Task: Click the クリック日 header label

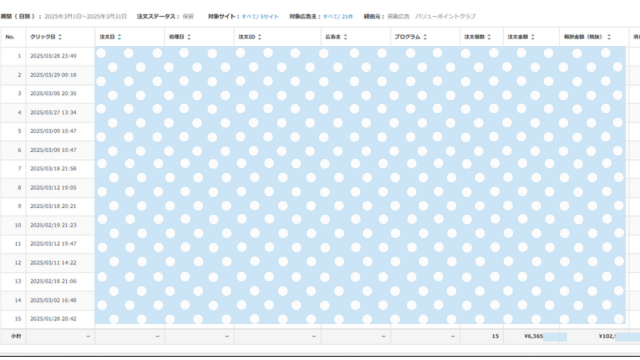Action: pyautogui.click(x=43, y=37)
